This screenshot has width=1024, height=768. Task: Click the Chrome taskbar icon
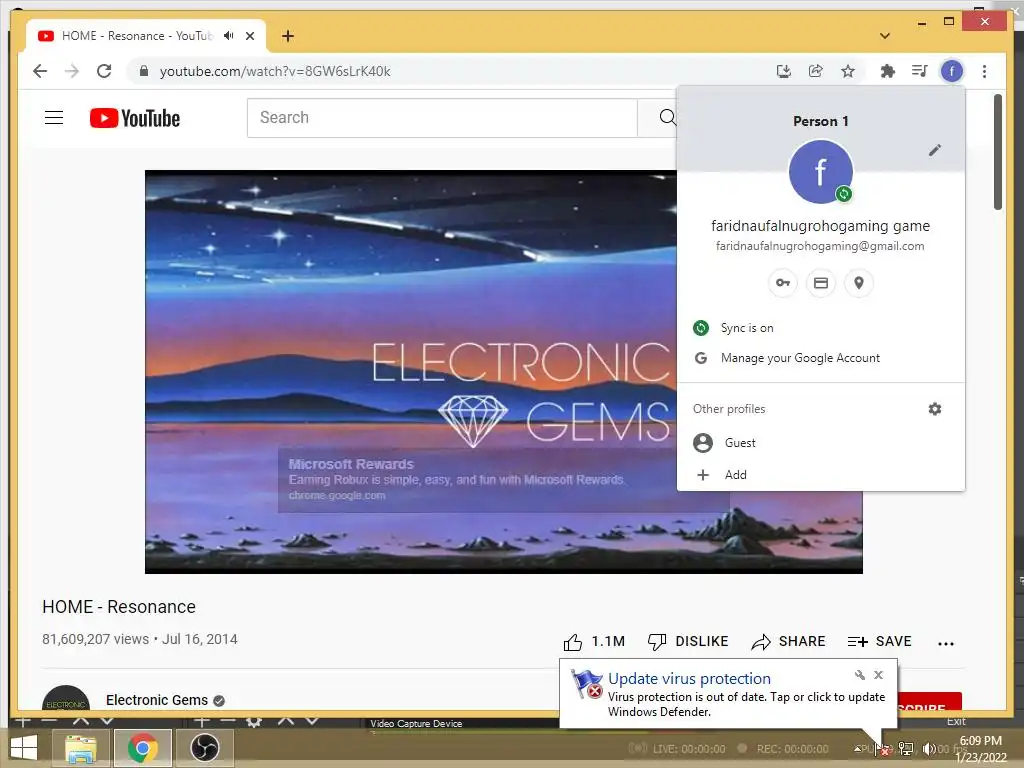143,748
